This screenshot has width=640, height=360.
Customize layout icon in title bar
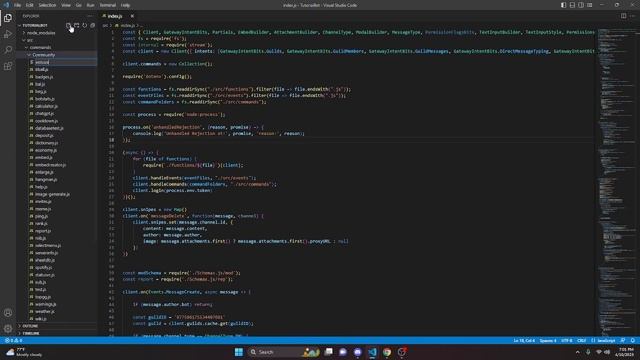[x=590, y=5]
